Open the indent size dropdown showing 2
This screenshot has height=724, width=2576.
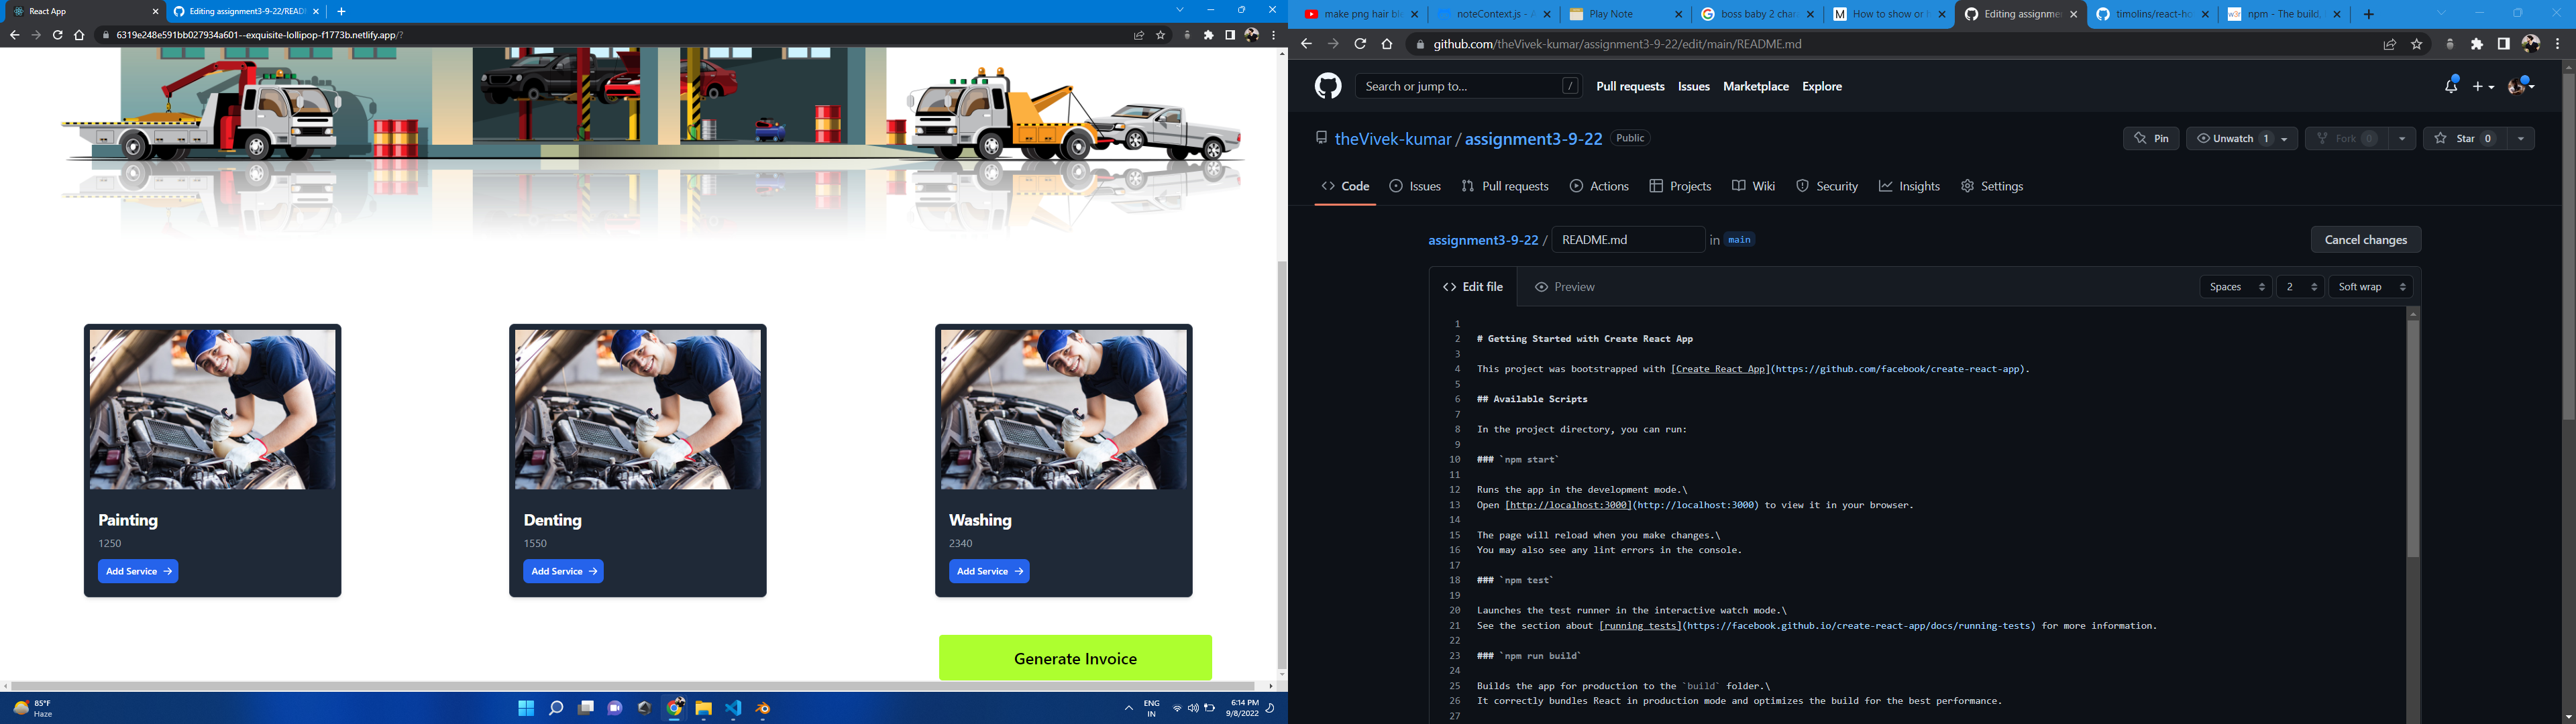(2300, 287)
